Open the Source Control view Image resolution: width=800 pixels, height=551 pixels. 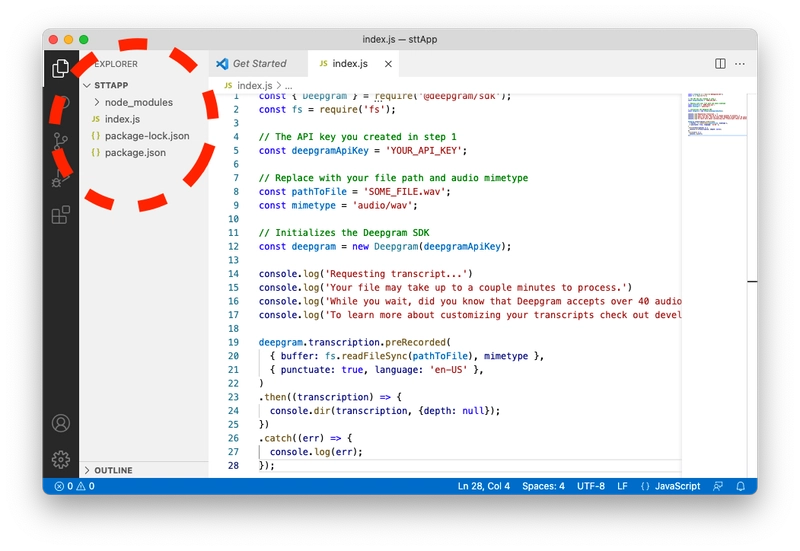61,141
